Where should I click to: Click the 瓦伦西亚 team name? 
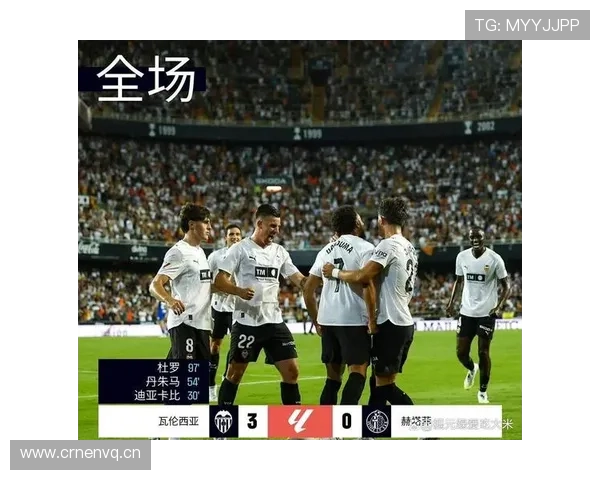[179, 421]
